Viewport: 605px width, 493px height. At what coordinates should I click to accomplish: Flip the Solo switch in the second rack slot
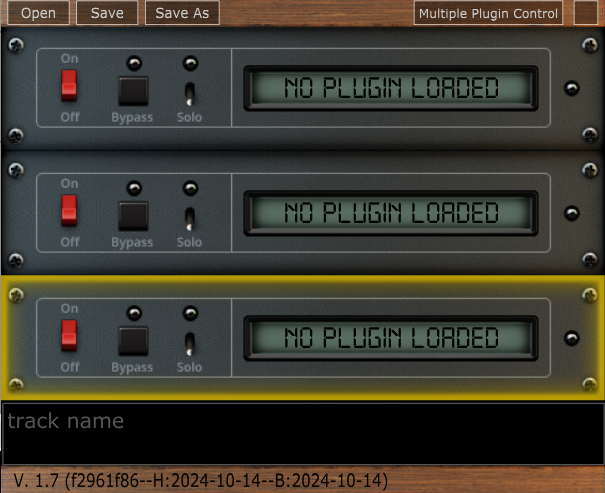[x=189, y=219]
